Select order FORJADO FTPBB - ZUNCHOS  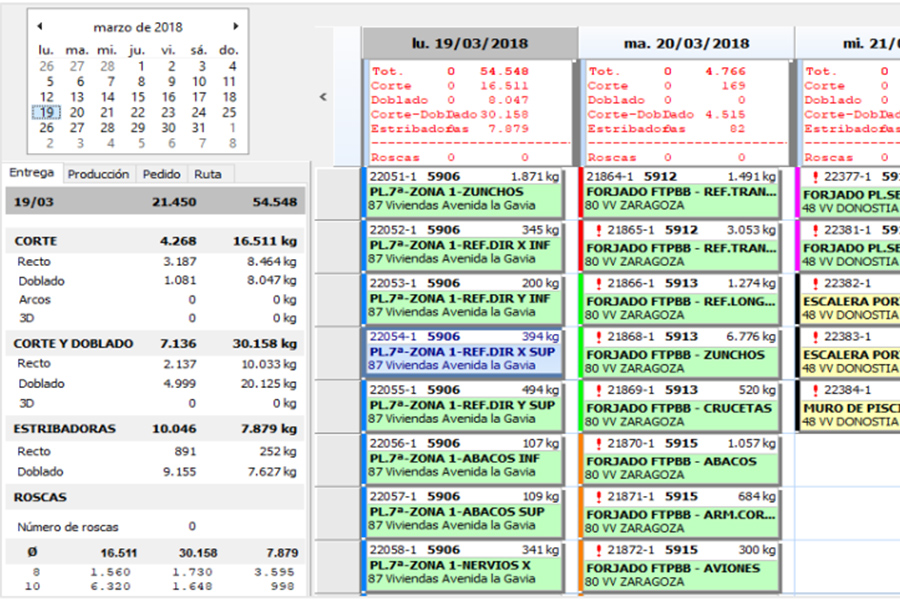coord(681,352)
